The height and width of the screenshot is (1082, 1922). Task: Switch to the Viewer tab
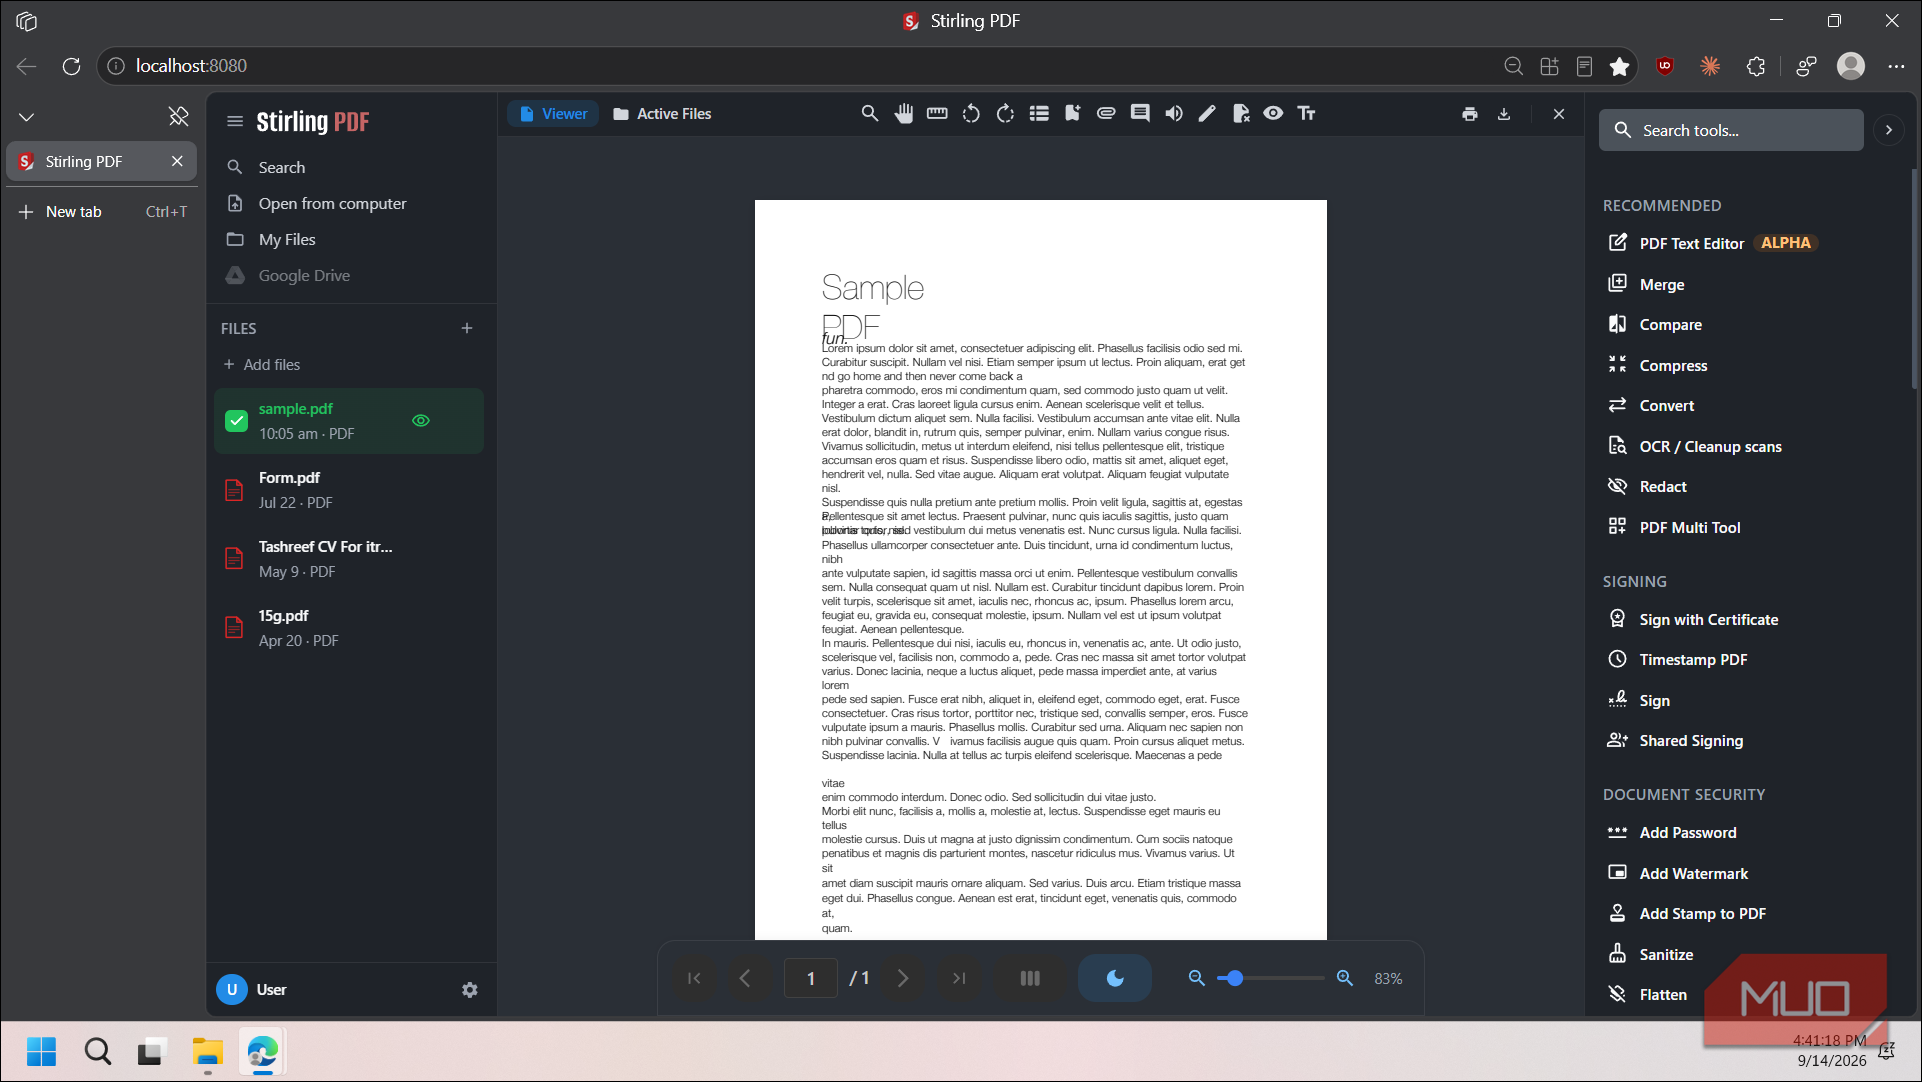click(x=554, y=114)
